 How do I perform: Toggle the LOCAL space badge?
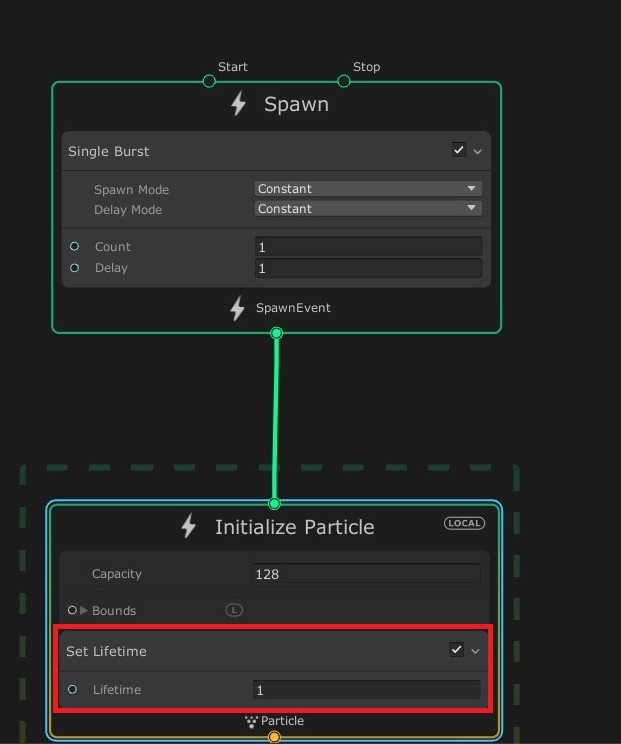pyautogui.click(x=464, y=523)
